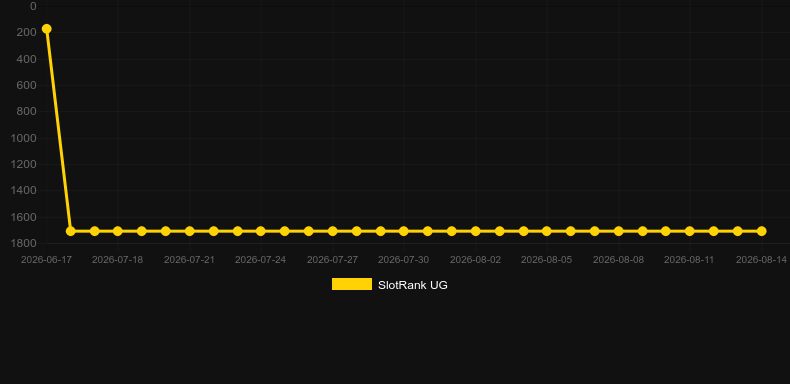
Task: Select the data point above 2026-08-11
Action: click(x=690, y=231)
